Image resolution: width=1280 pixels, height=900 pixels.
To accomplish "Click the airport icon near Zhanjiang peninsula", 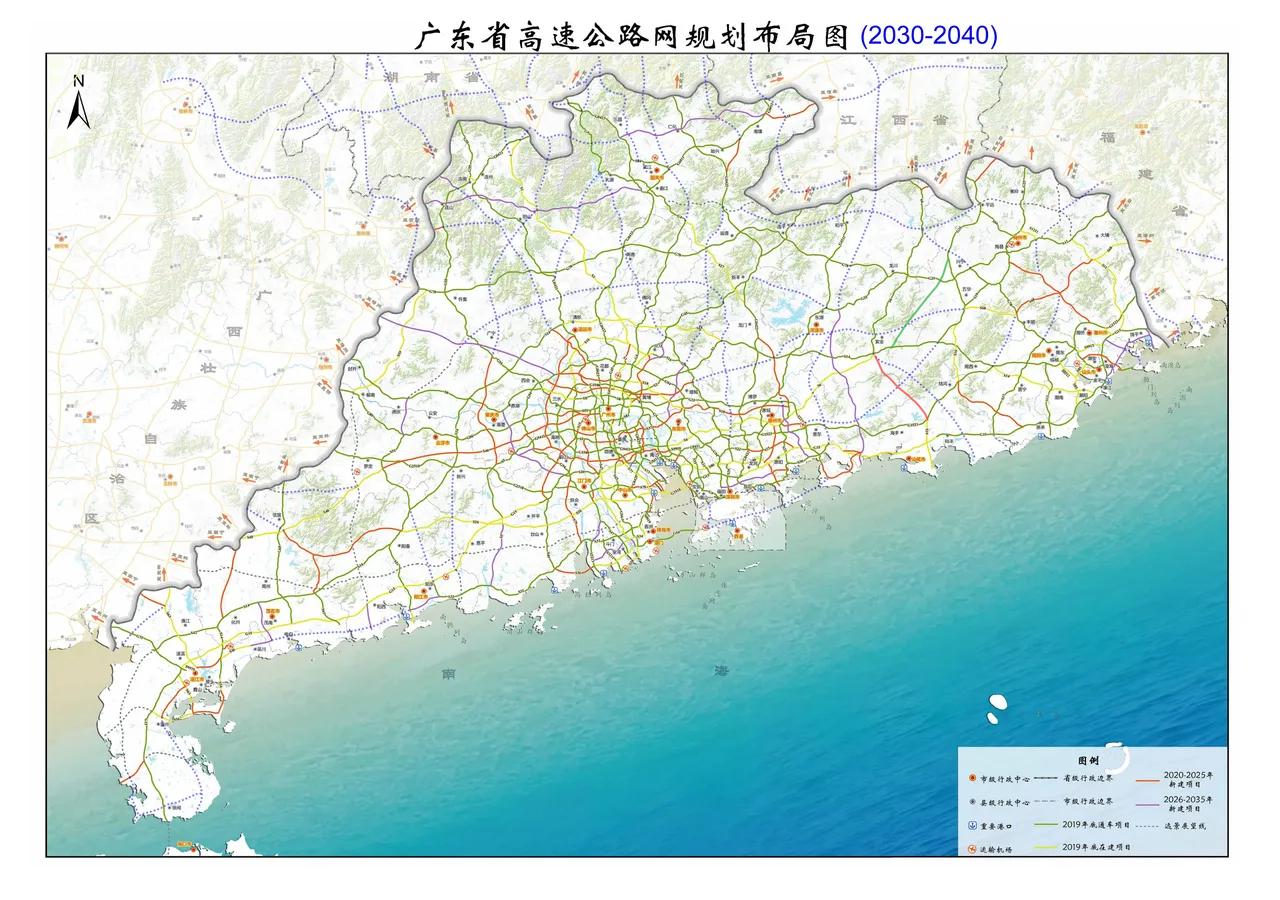I will point(187,681).
